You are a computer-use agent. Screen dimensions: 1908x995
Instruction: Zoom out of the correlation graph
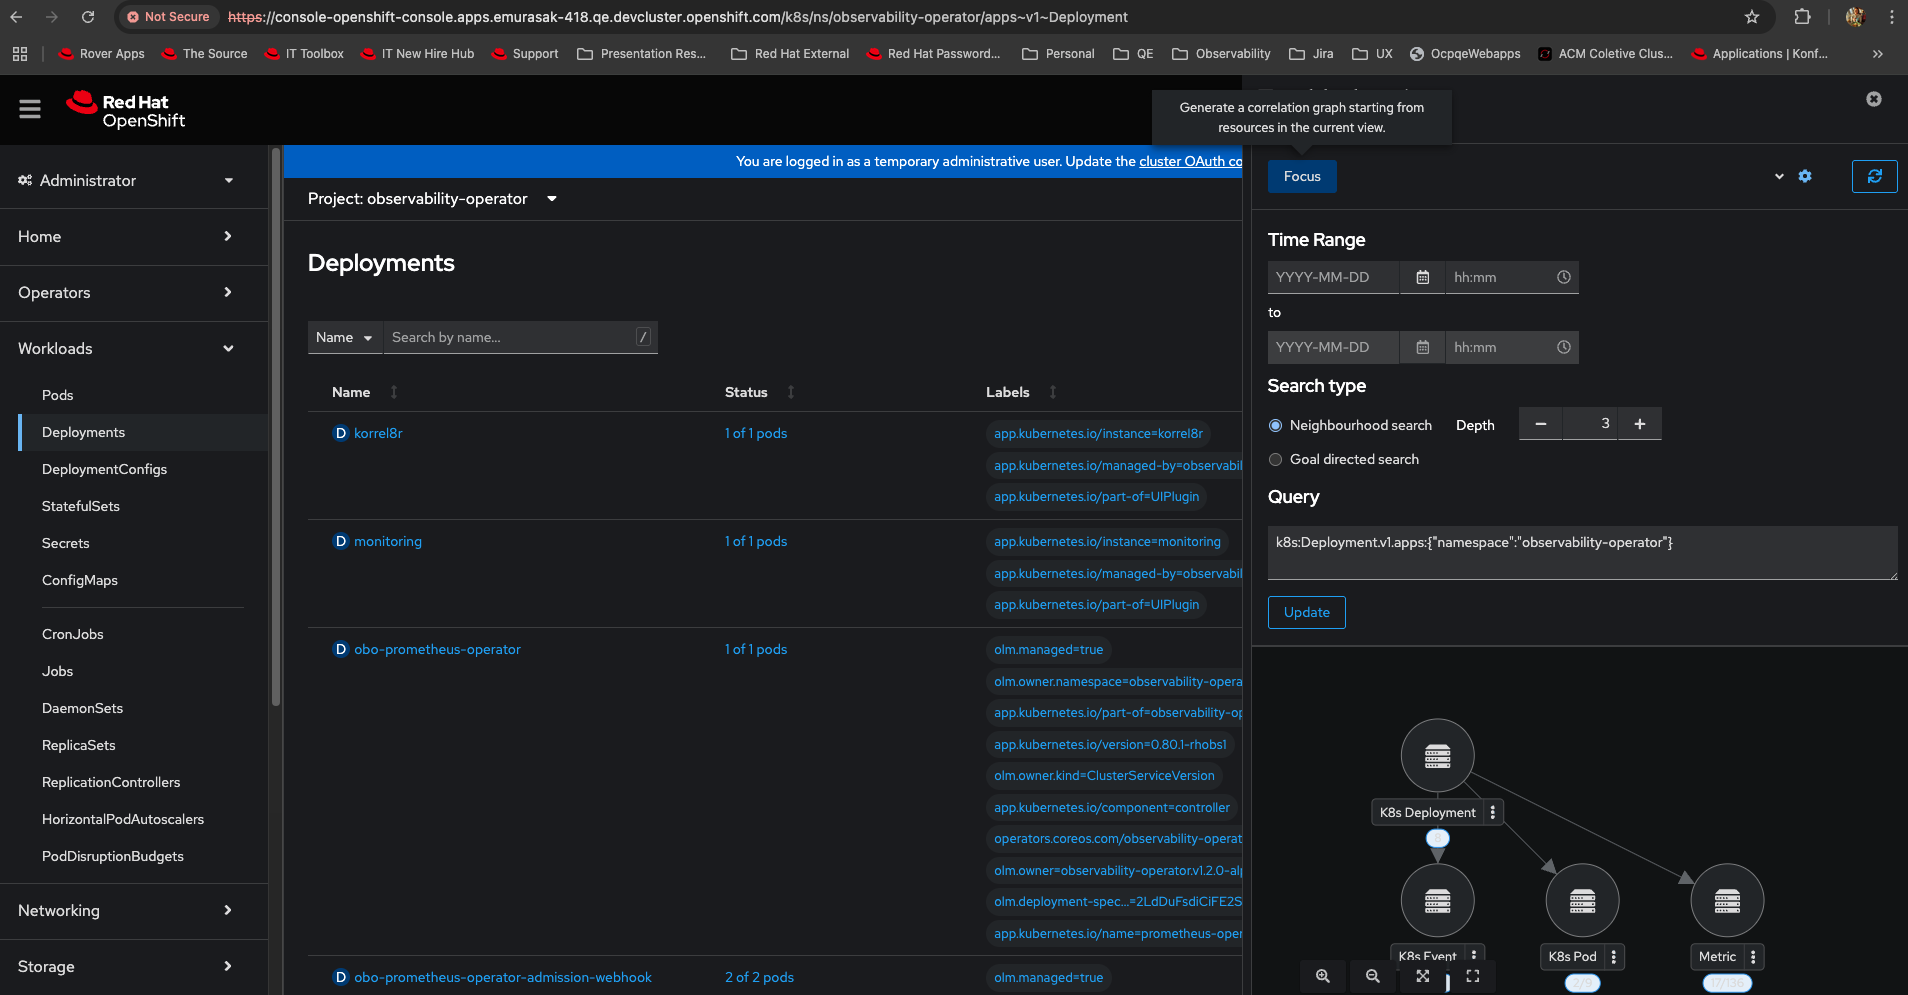pos(1372,976)
